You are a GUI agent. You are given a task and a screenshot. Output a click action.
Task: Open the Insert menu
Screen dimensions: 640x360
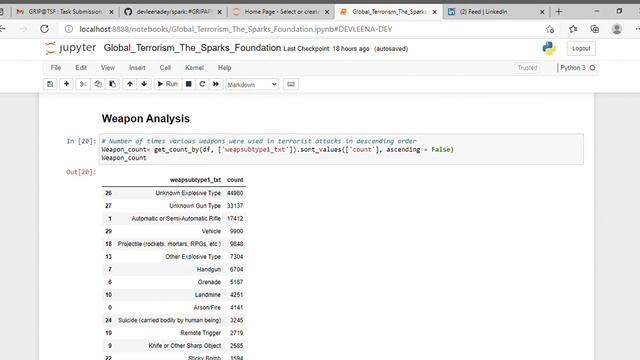[x=137, y=68]
